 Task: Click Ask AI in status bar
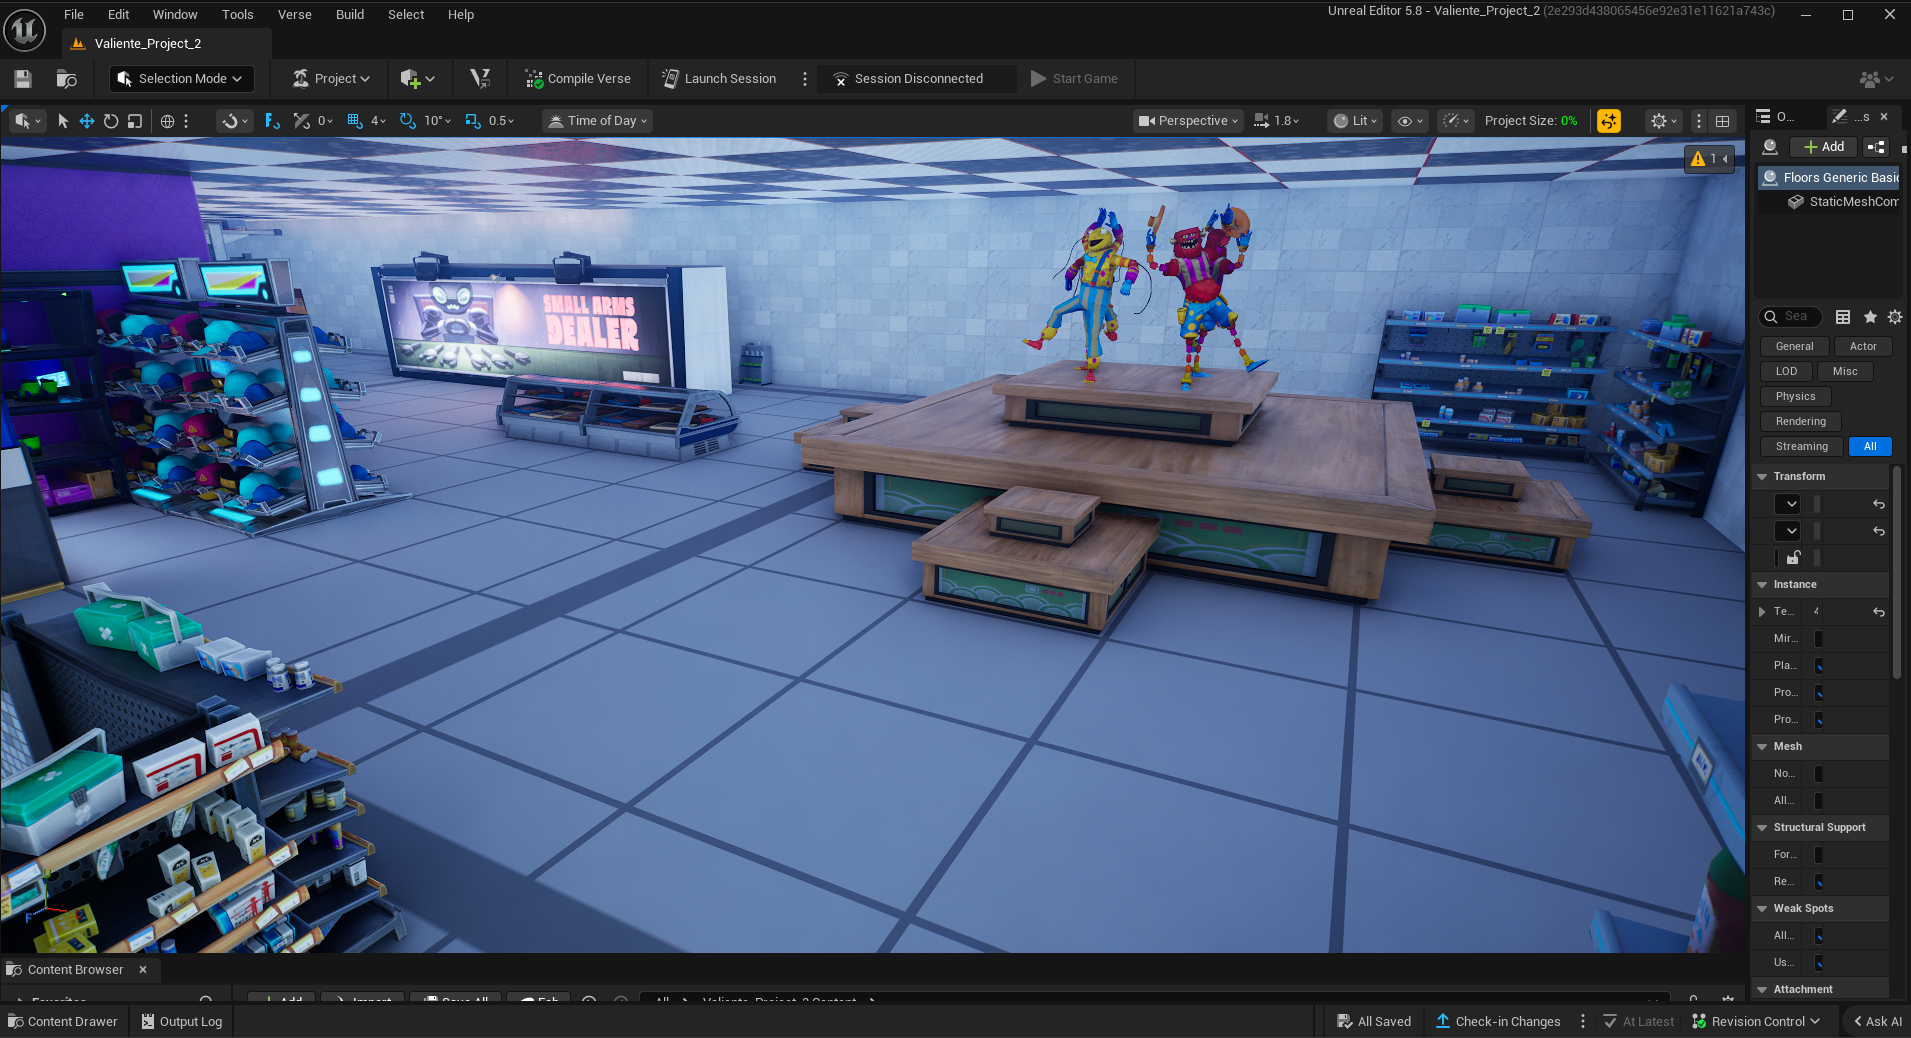click(1877, 1021)
